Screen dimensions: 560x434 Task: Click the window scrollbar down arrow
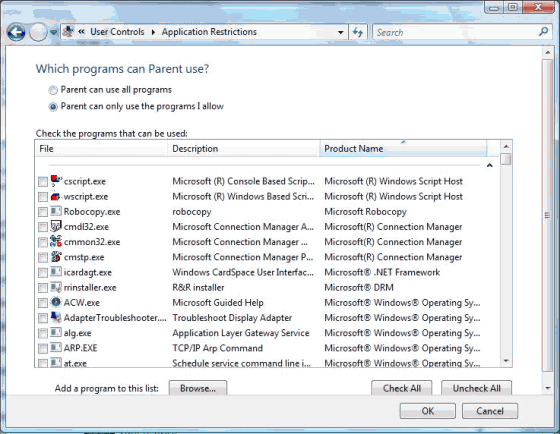[548, 388]
